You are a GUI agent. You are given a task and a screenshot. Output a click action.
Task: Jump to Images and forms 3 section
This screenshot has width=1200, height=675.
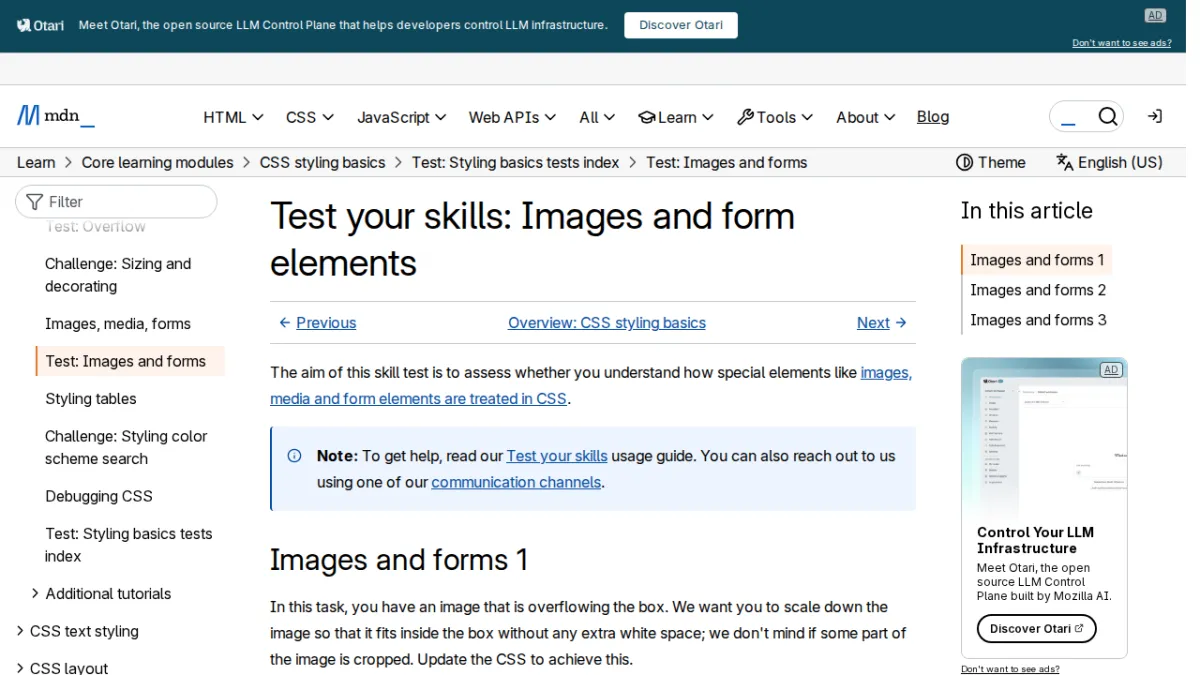[x=1038, y=320]
